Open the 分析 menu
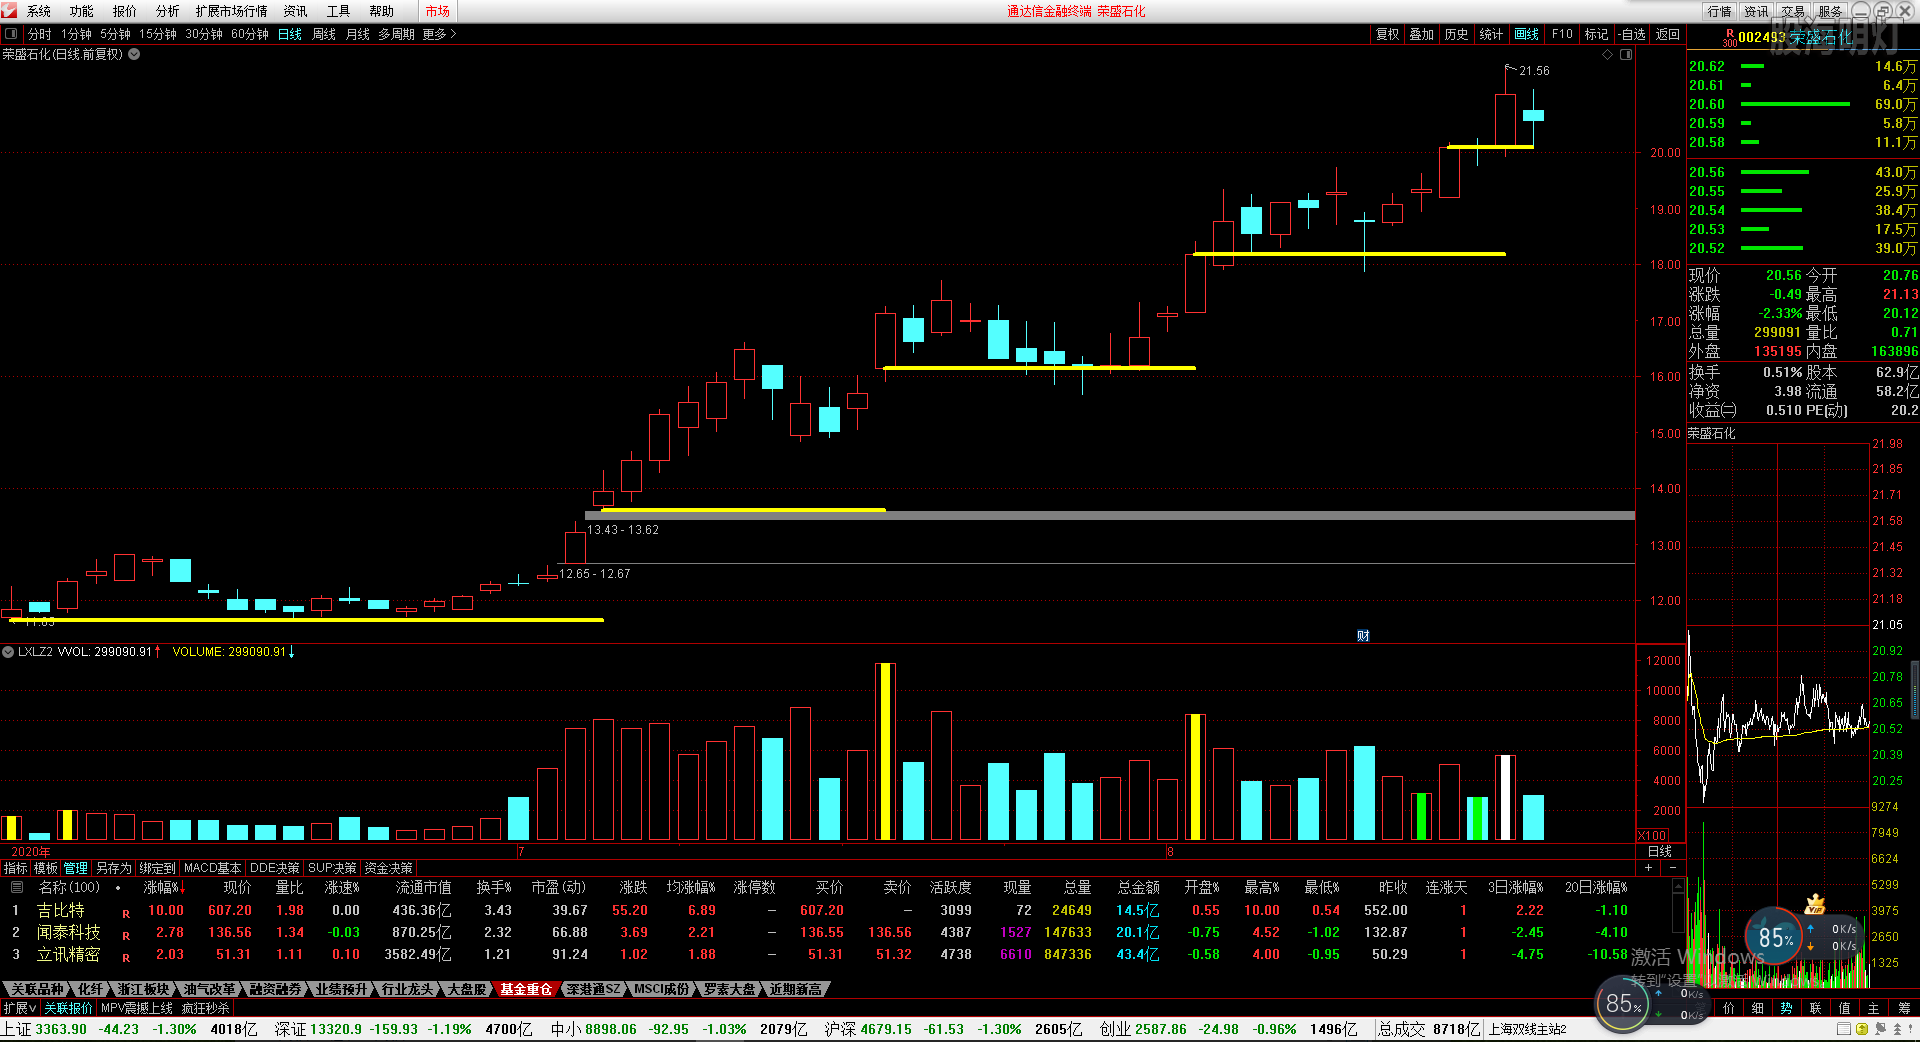Screen dimensions: 1920x1042 point(167,11)
